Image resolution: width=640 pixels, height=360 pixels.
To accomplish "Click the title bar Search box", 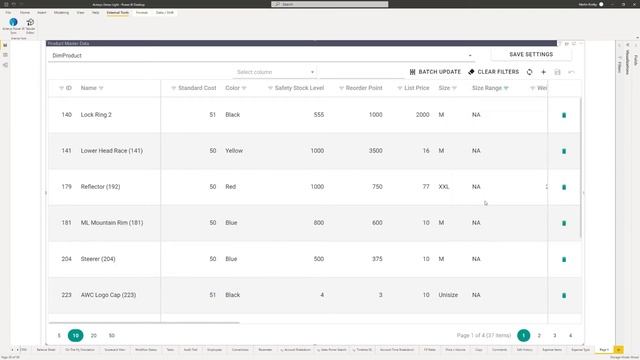I will pos(329,4).
